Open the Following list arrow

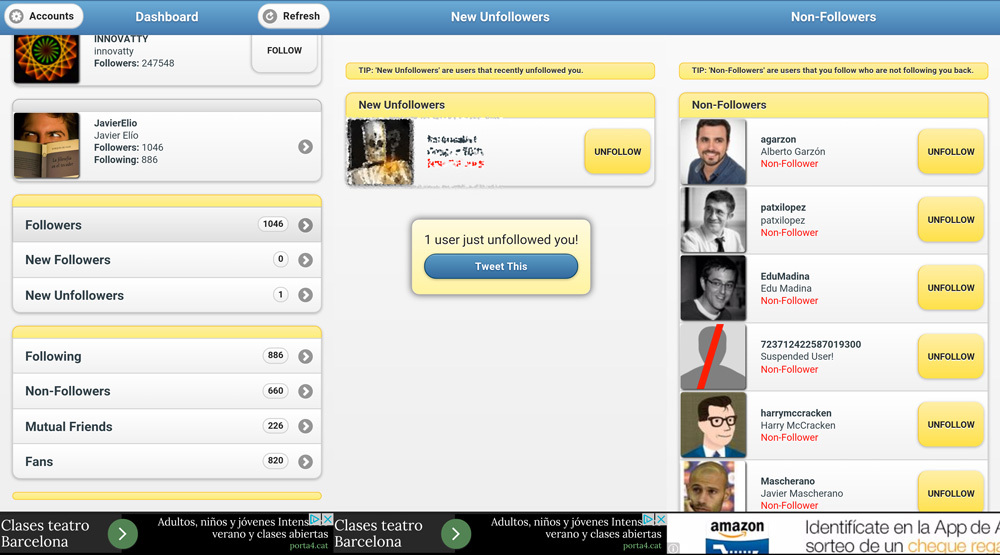305,356
